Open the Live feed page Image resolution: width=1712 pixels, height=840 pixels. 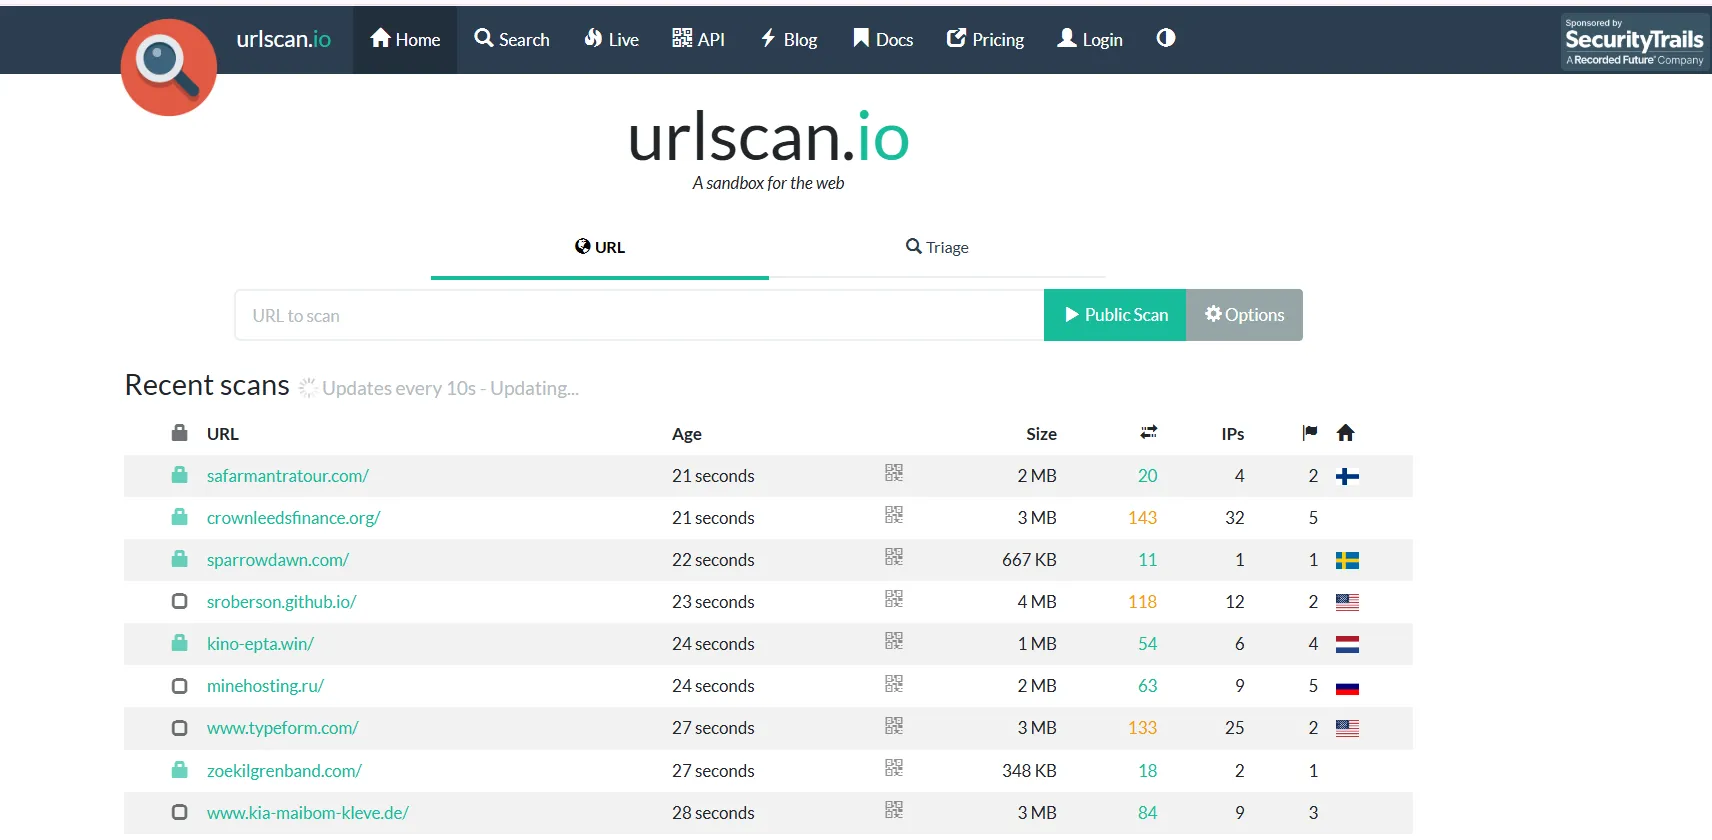coord(611,39)
